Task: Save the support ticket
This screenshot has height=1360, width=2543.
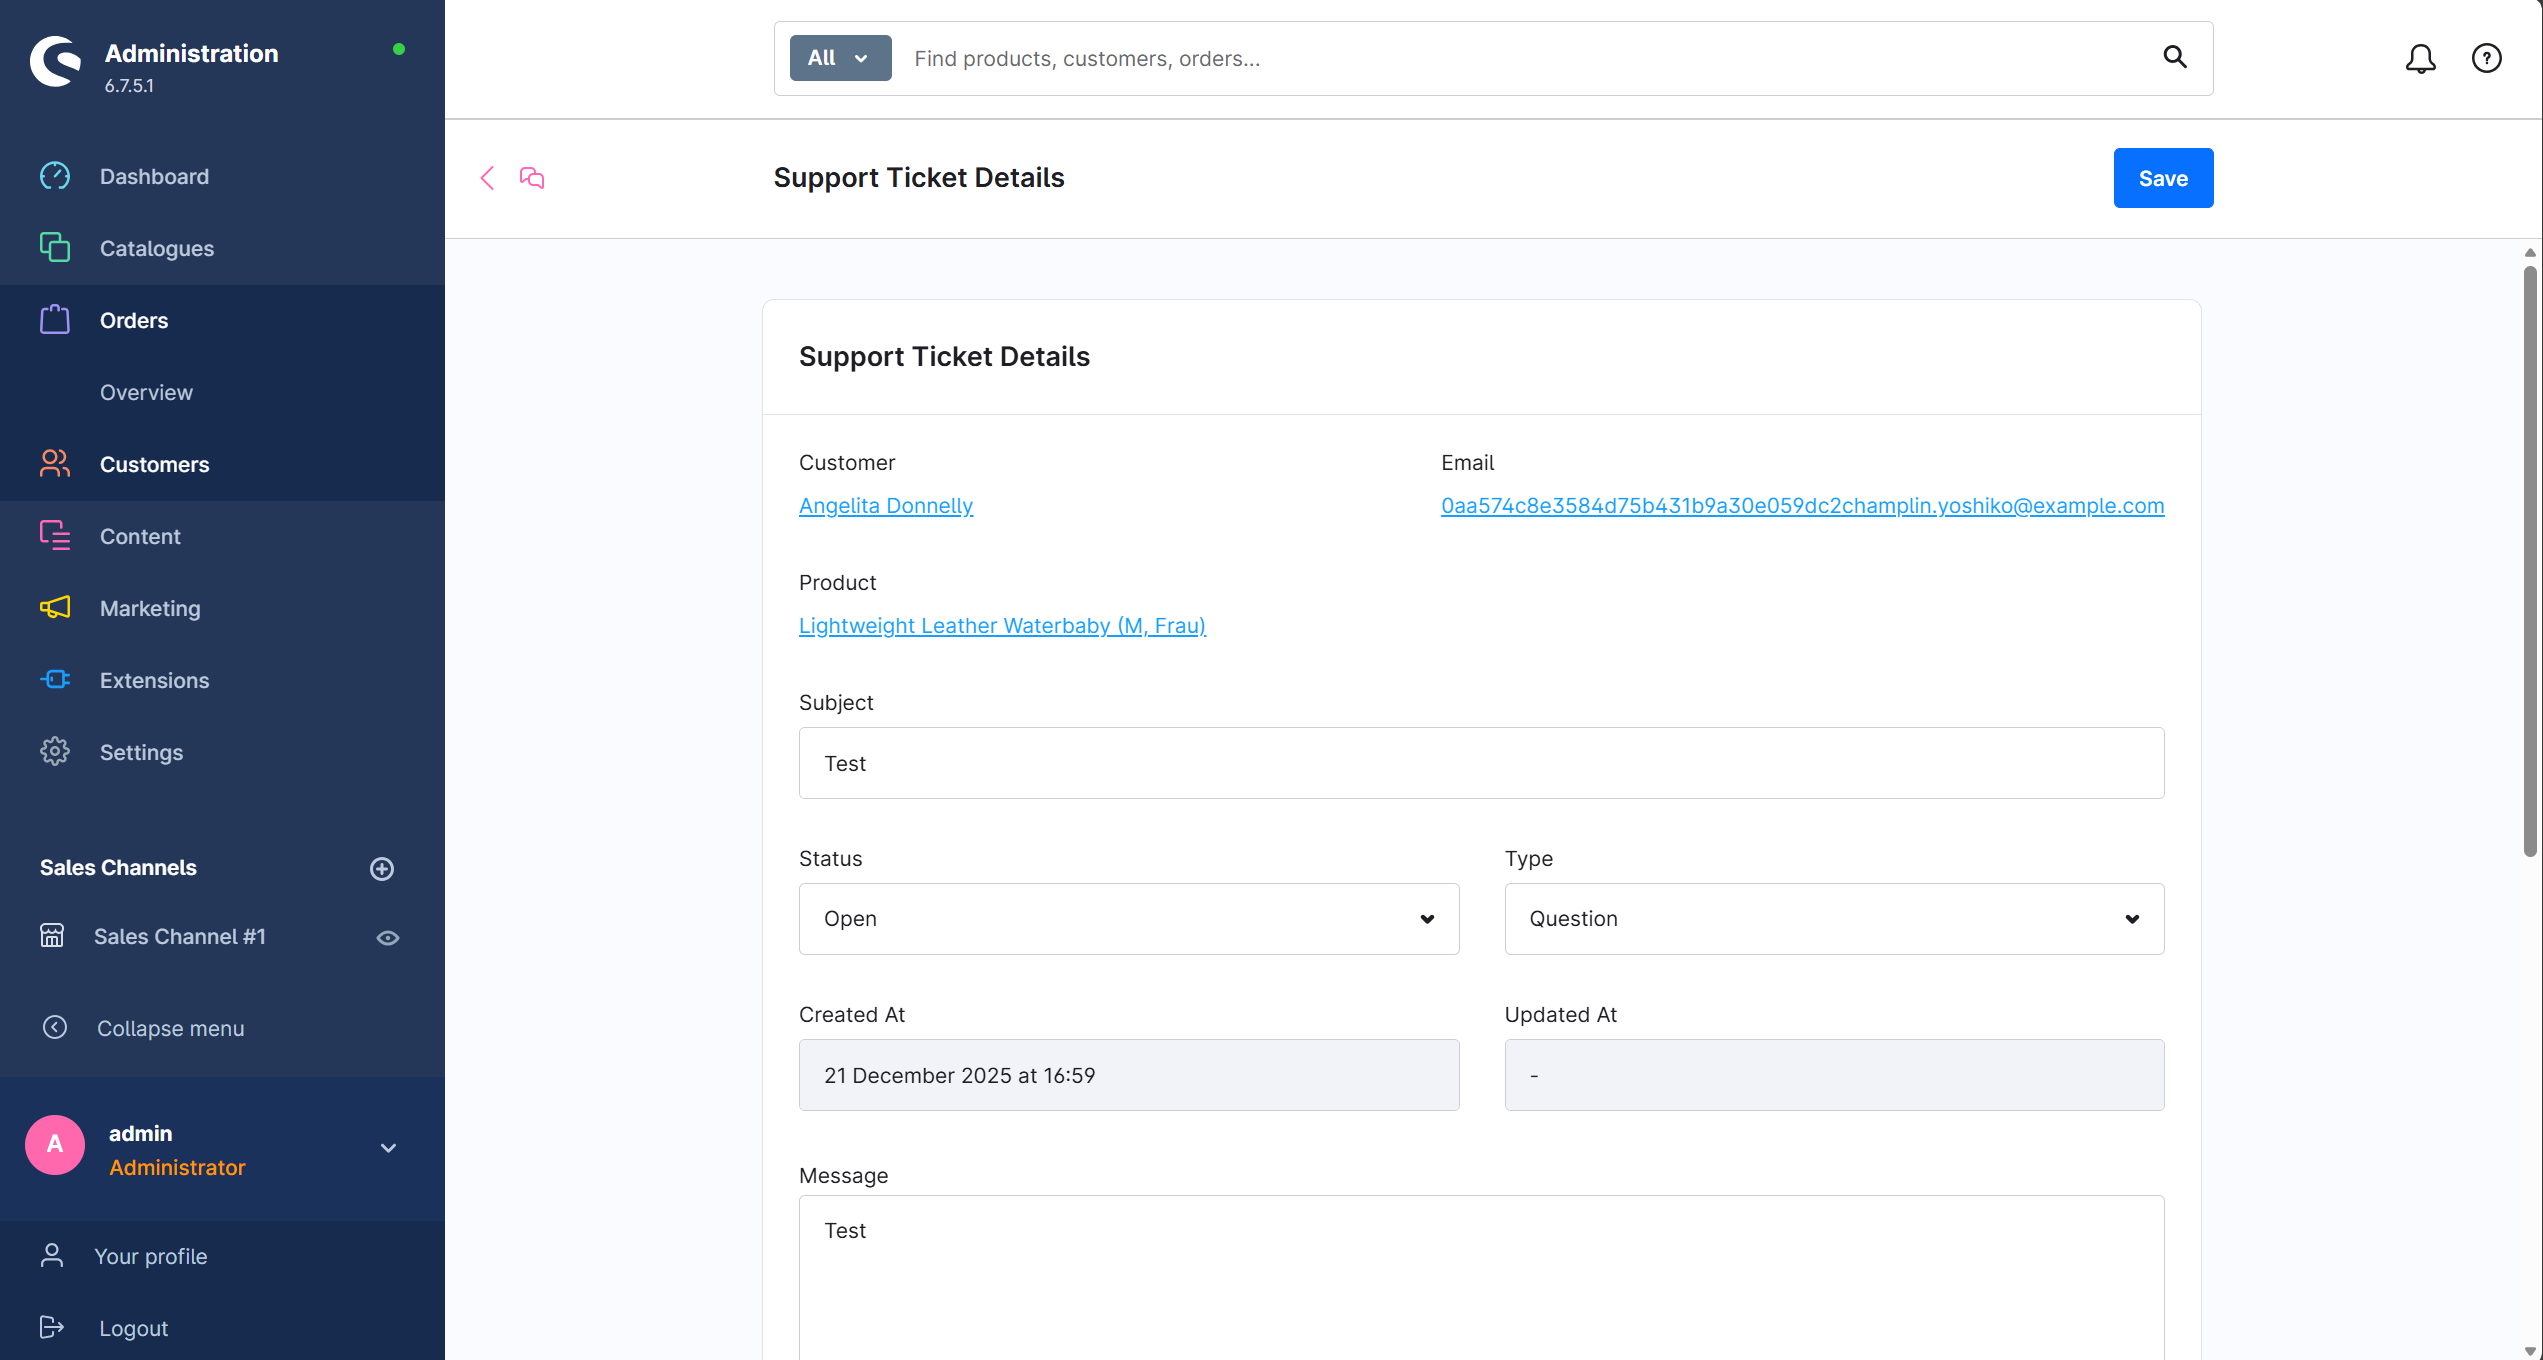Action: click(2163, 178)
